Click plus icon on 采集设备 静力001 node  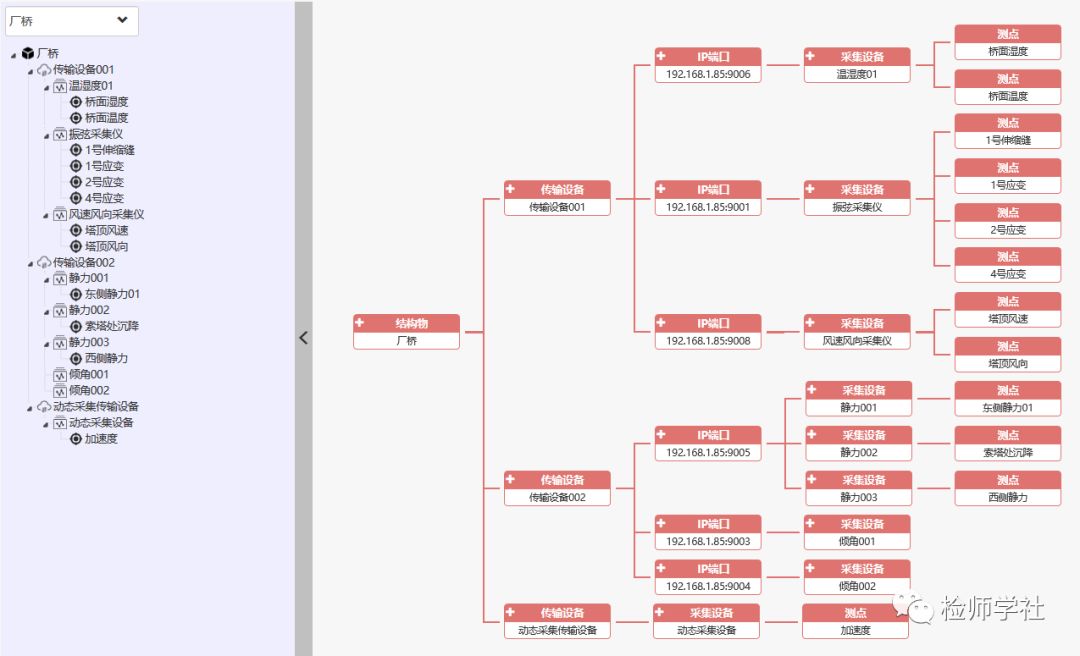click(x=812, y=389)
